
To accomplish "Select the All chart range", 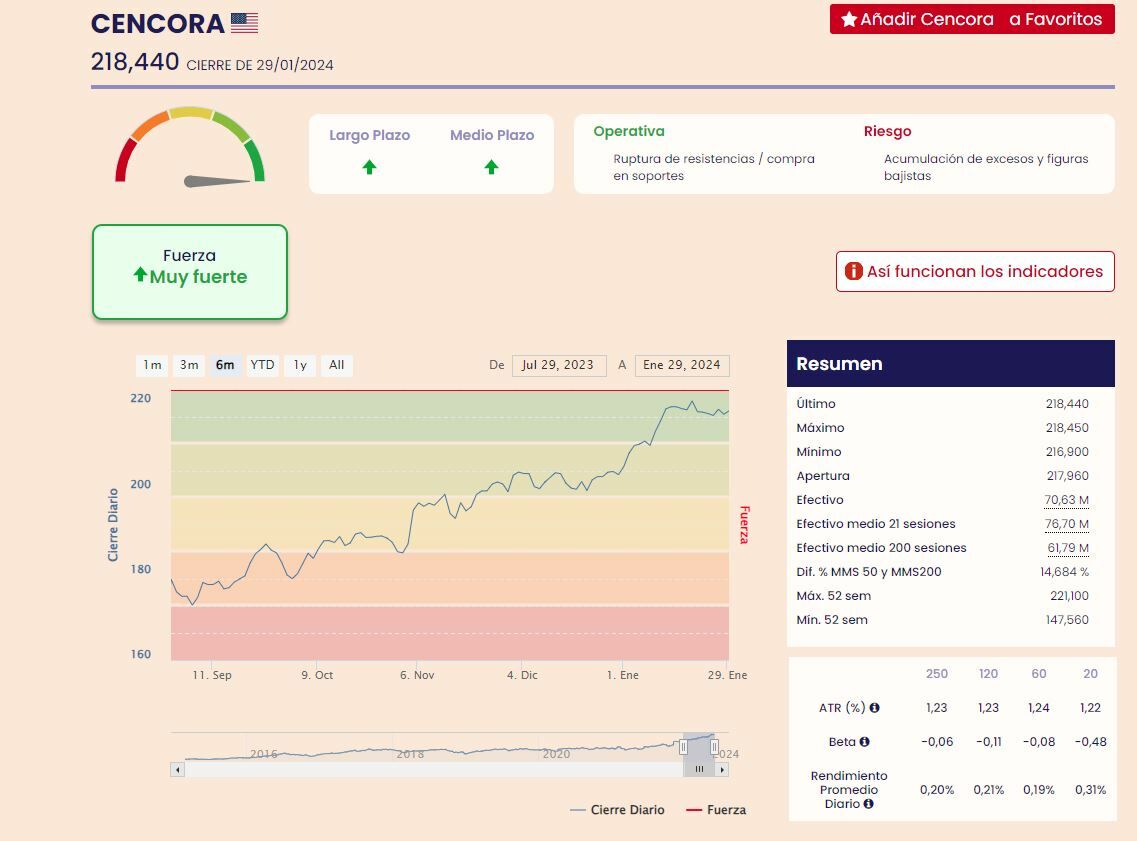I will (336, 365).
